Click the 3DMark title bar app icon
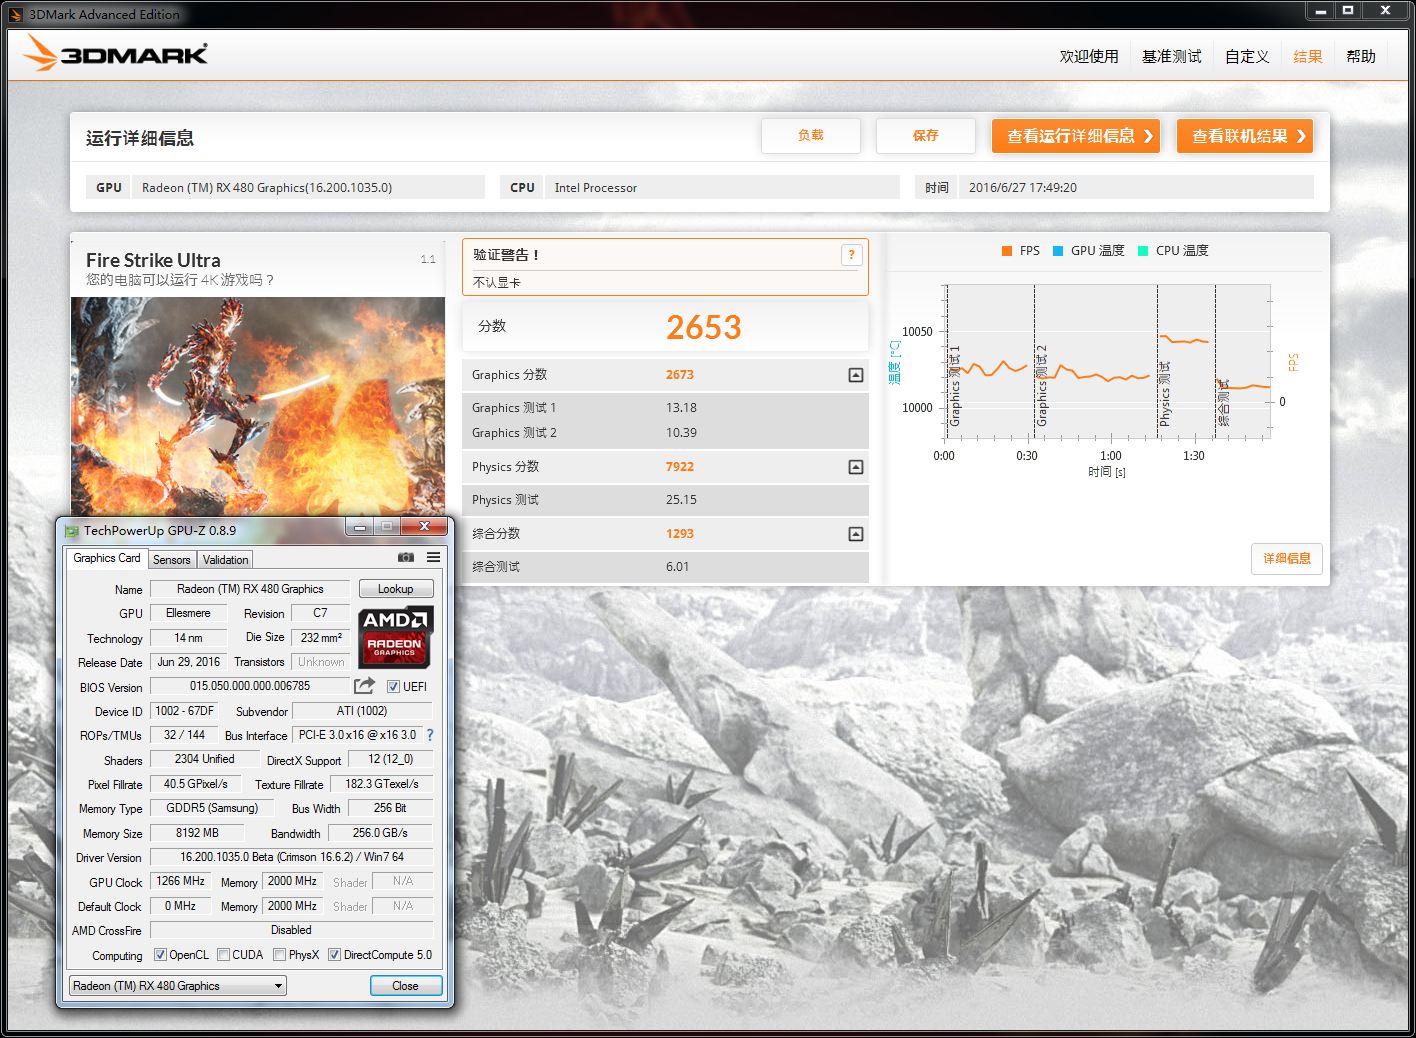 [x=15, y=14]
